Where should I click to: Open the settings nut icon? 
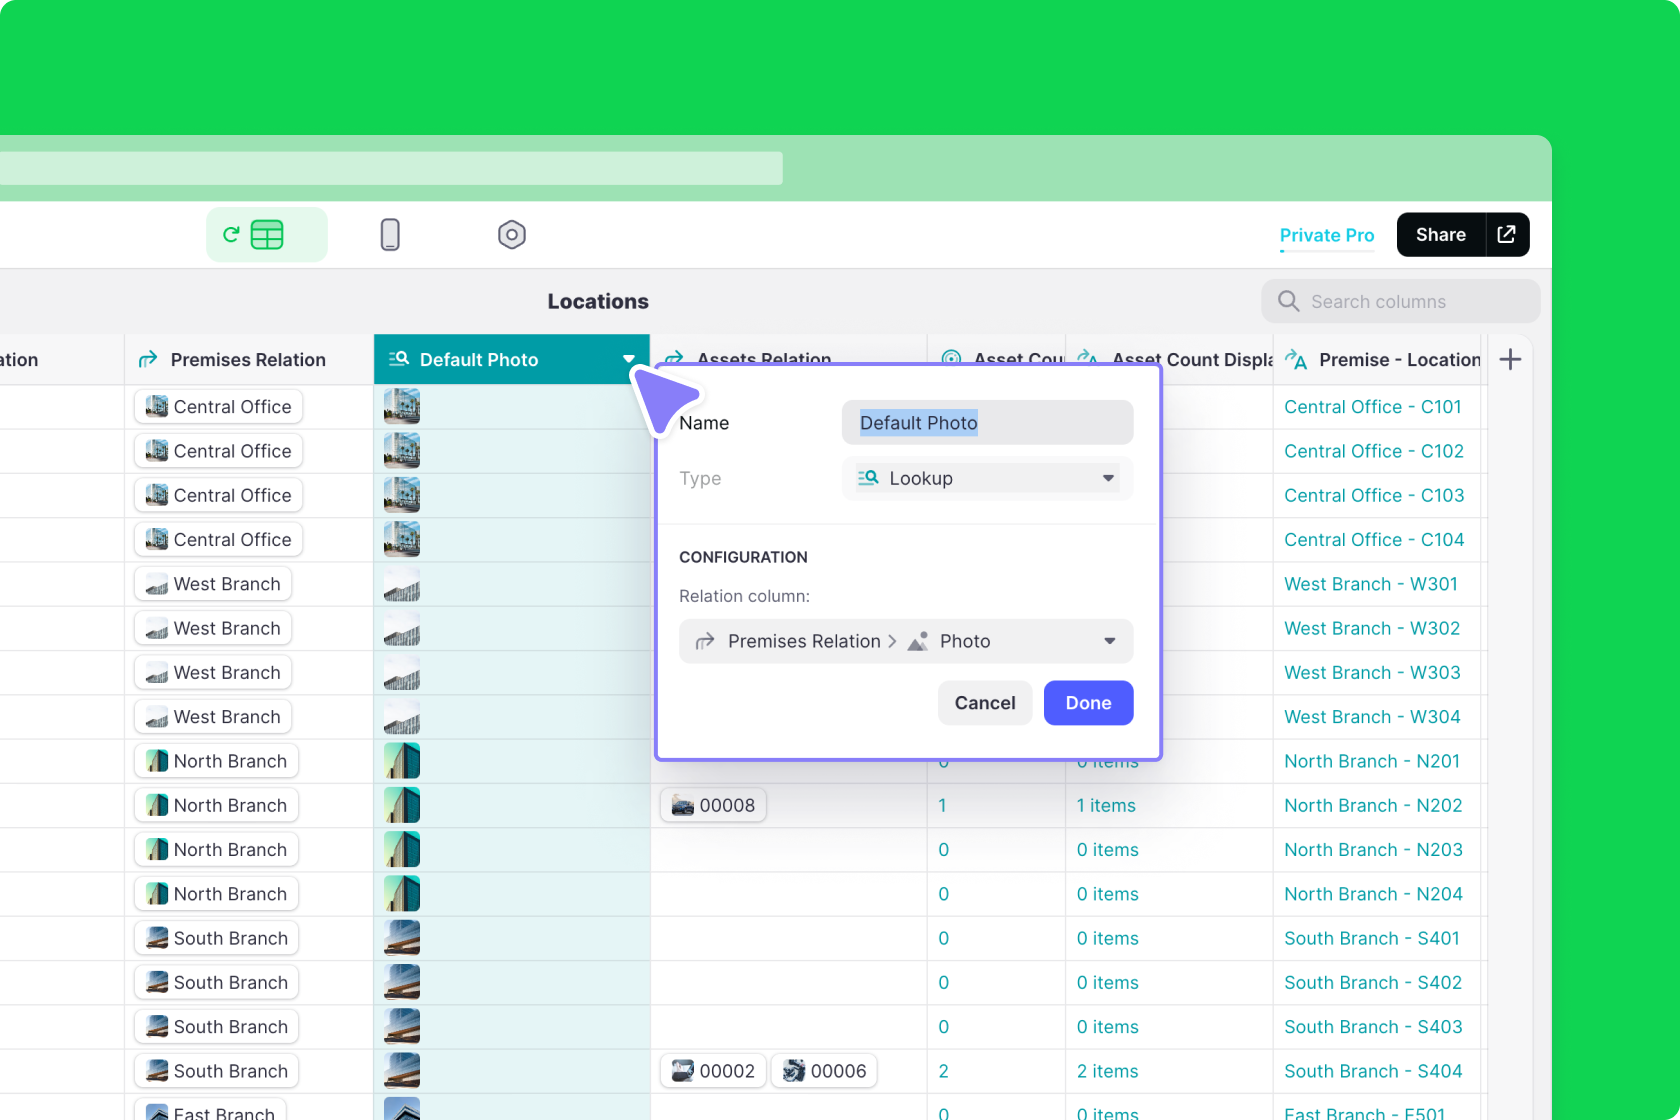(x=511, y=234)
